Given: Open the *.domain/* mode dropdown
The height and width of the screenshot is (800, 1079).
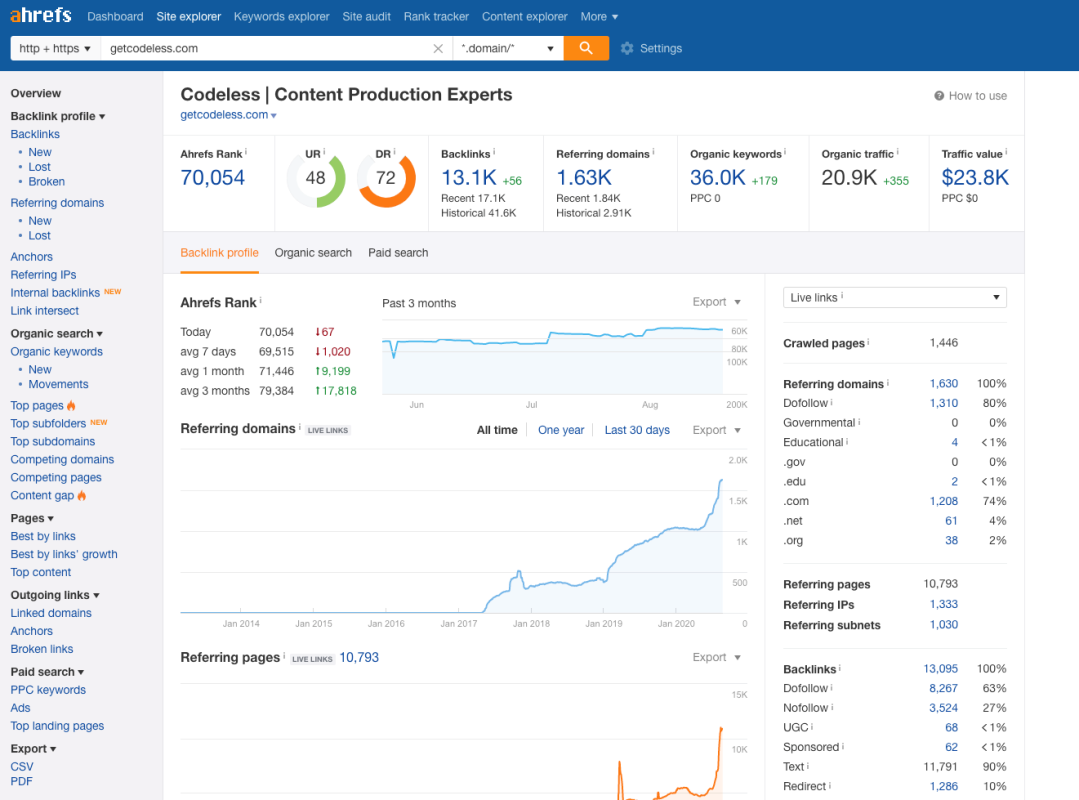Looking at the screenshot, I should click(508, 48).
